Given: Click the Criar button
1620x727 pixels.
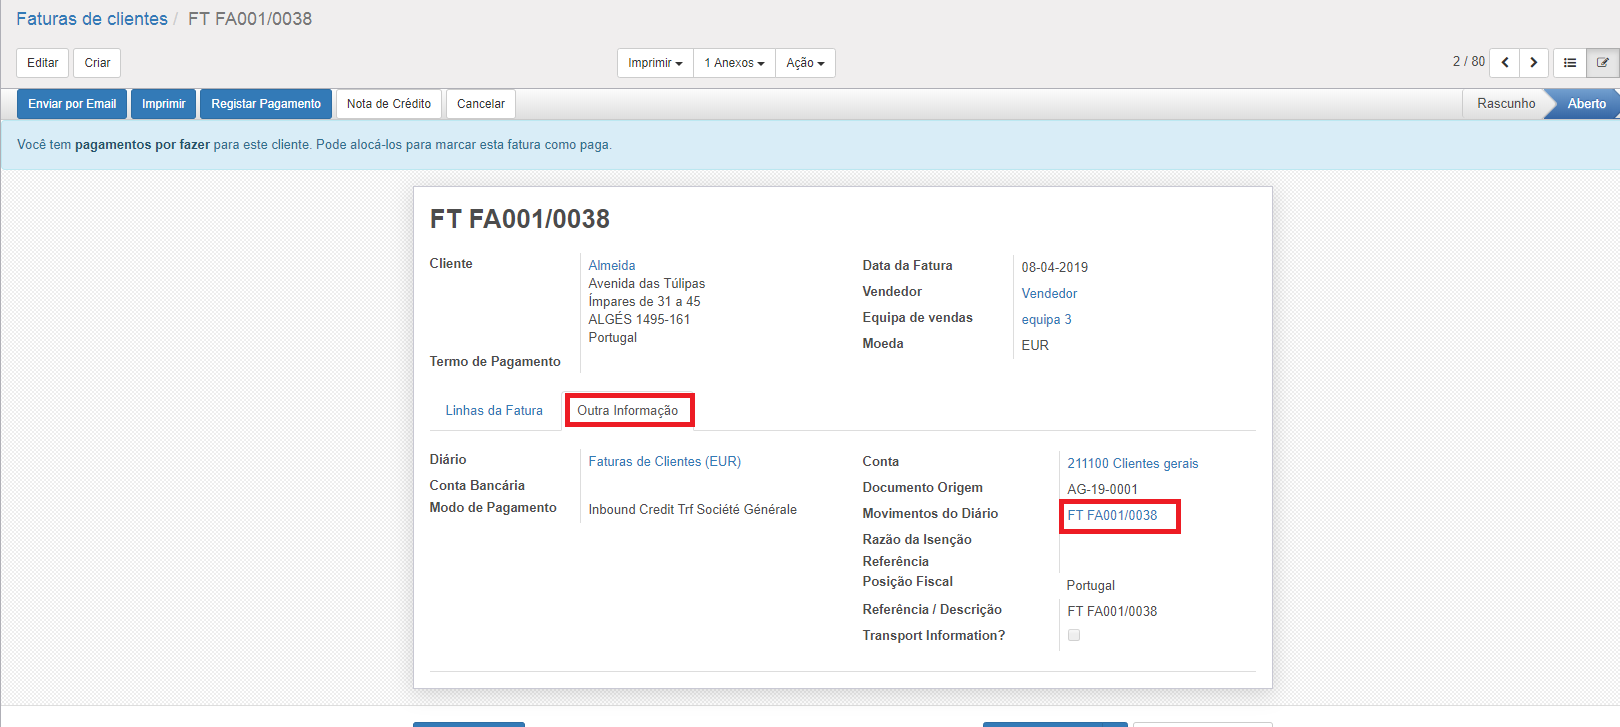Looking at the screenshot, I should click(97, 63).
